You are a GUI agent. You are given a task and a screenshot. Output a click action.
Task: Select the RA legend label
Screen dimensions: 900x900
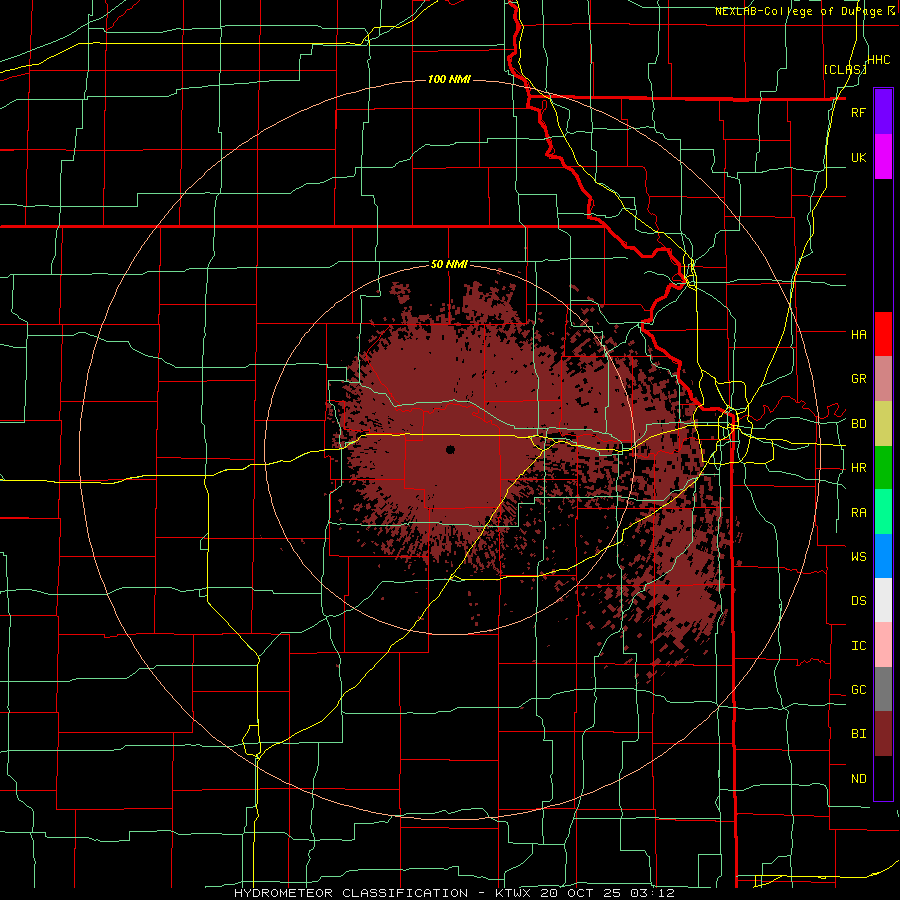coord(858,513)
